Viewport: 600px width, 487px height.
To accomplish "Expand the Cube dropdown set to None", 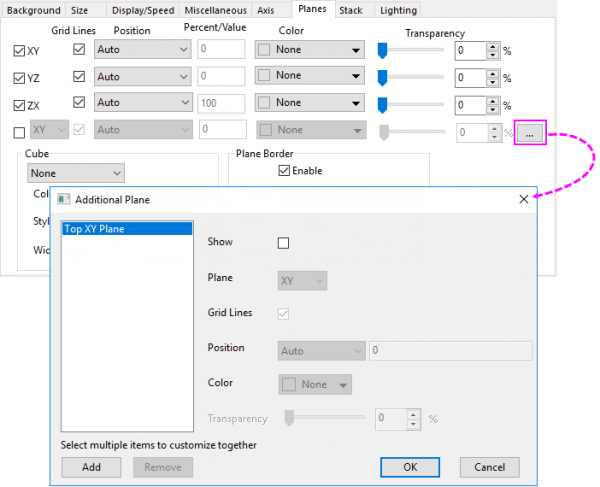I will tap(75, 173).
